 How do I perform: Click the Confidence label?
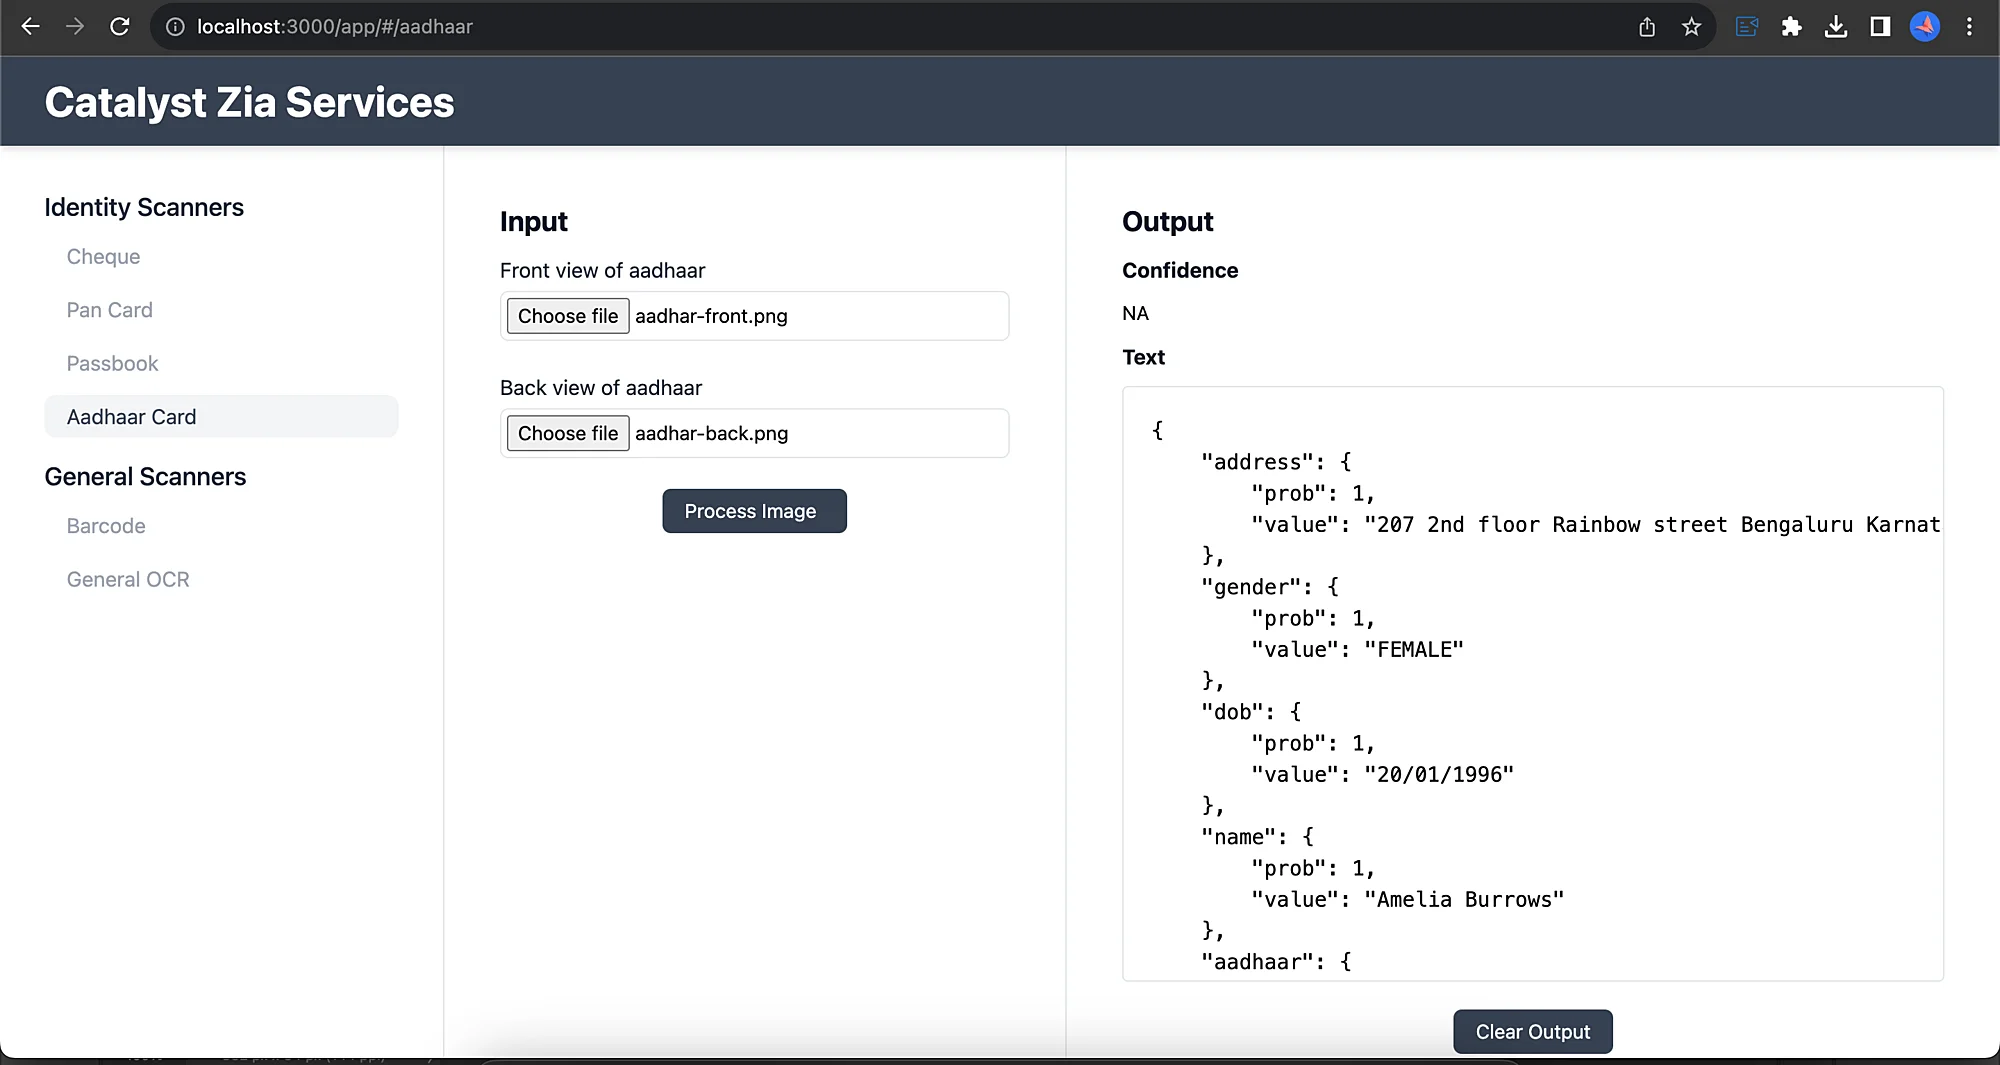1180,271
